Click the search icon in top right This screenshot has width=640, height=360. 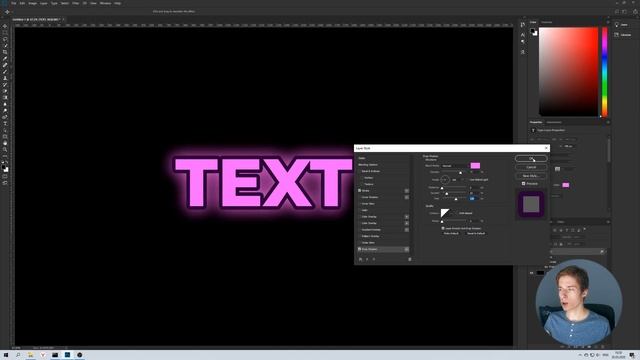coord(617,12)
